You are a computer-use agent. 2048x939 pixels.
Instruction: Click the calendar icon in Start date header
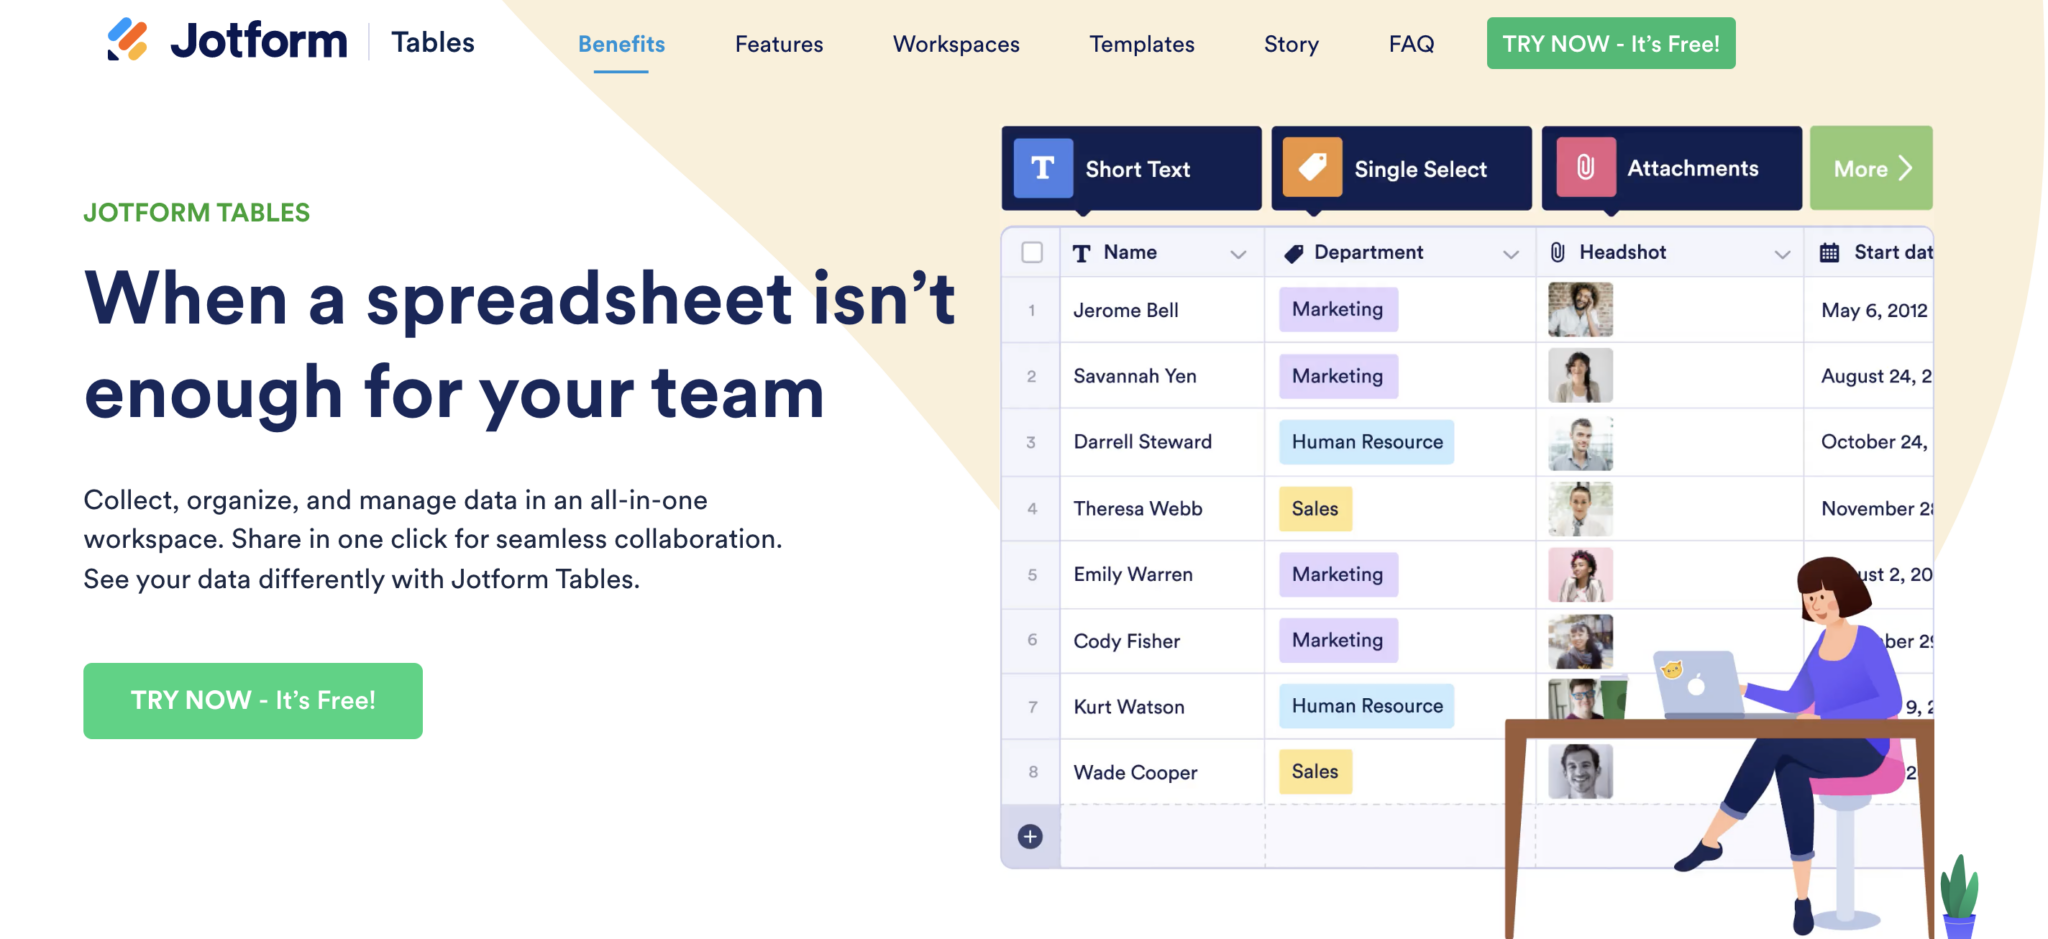coord(1830,252)
